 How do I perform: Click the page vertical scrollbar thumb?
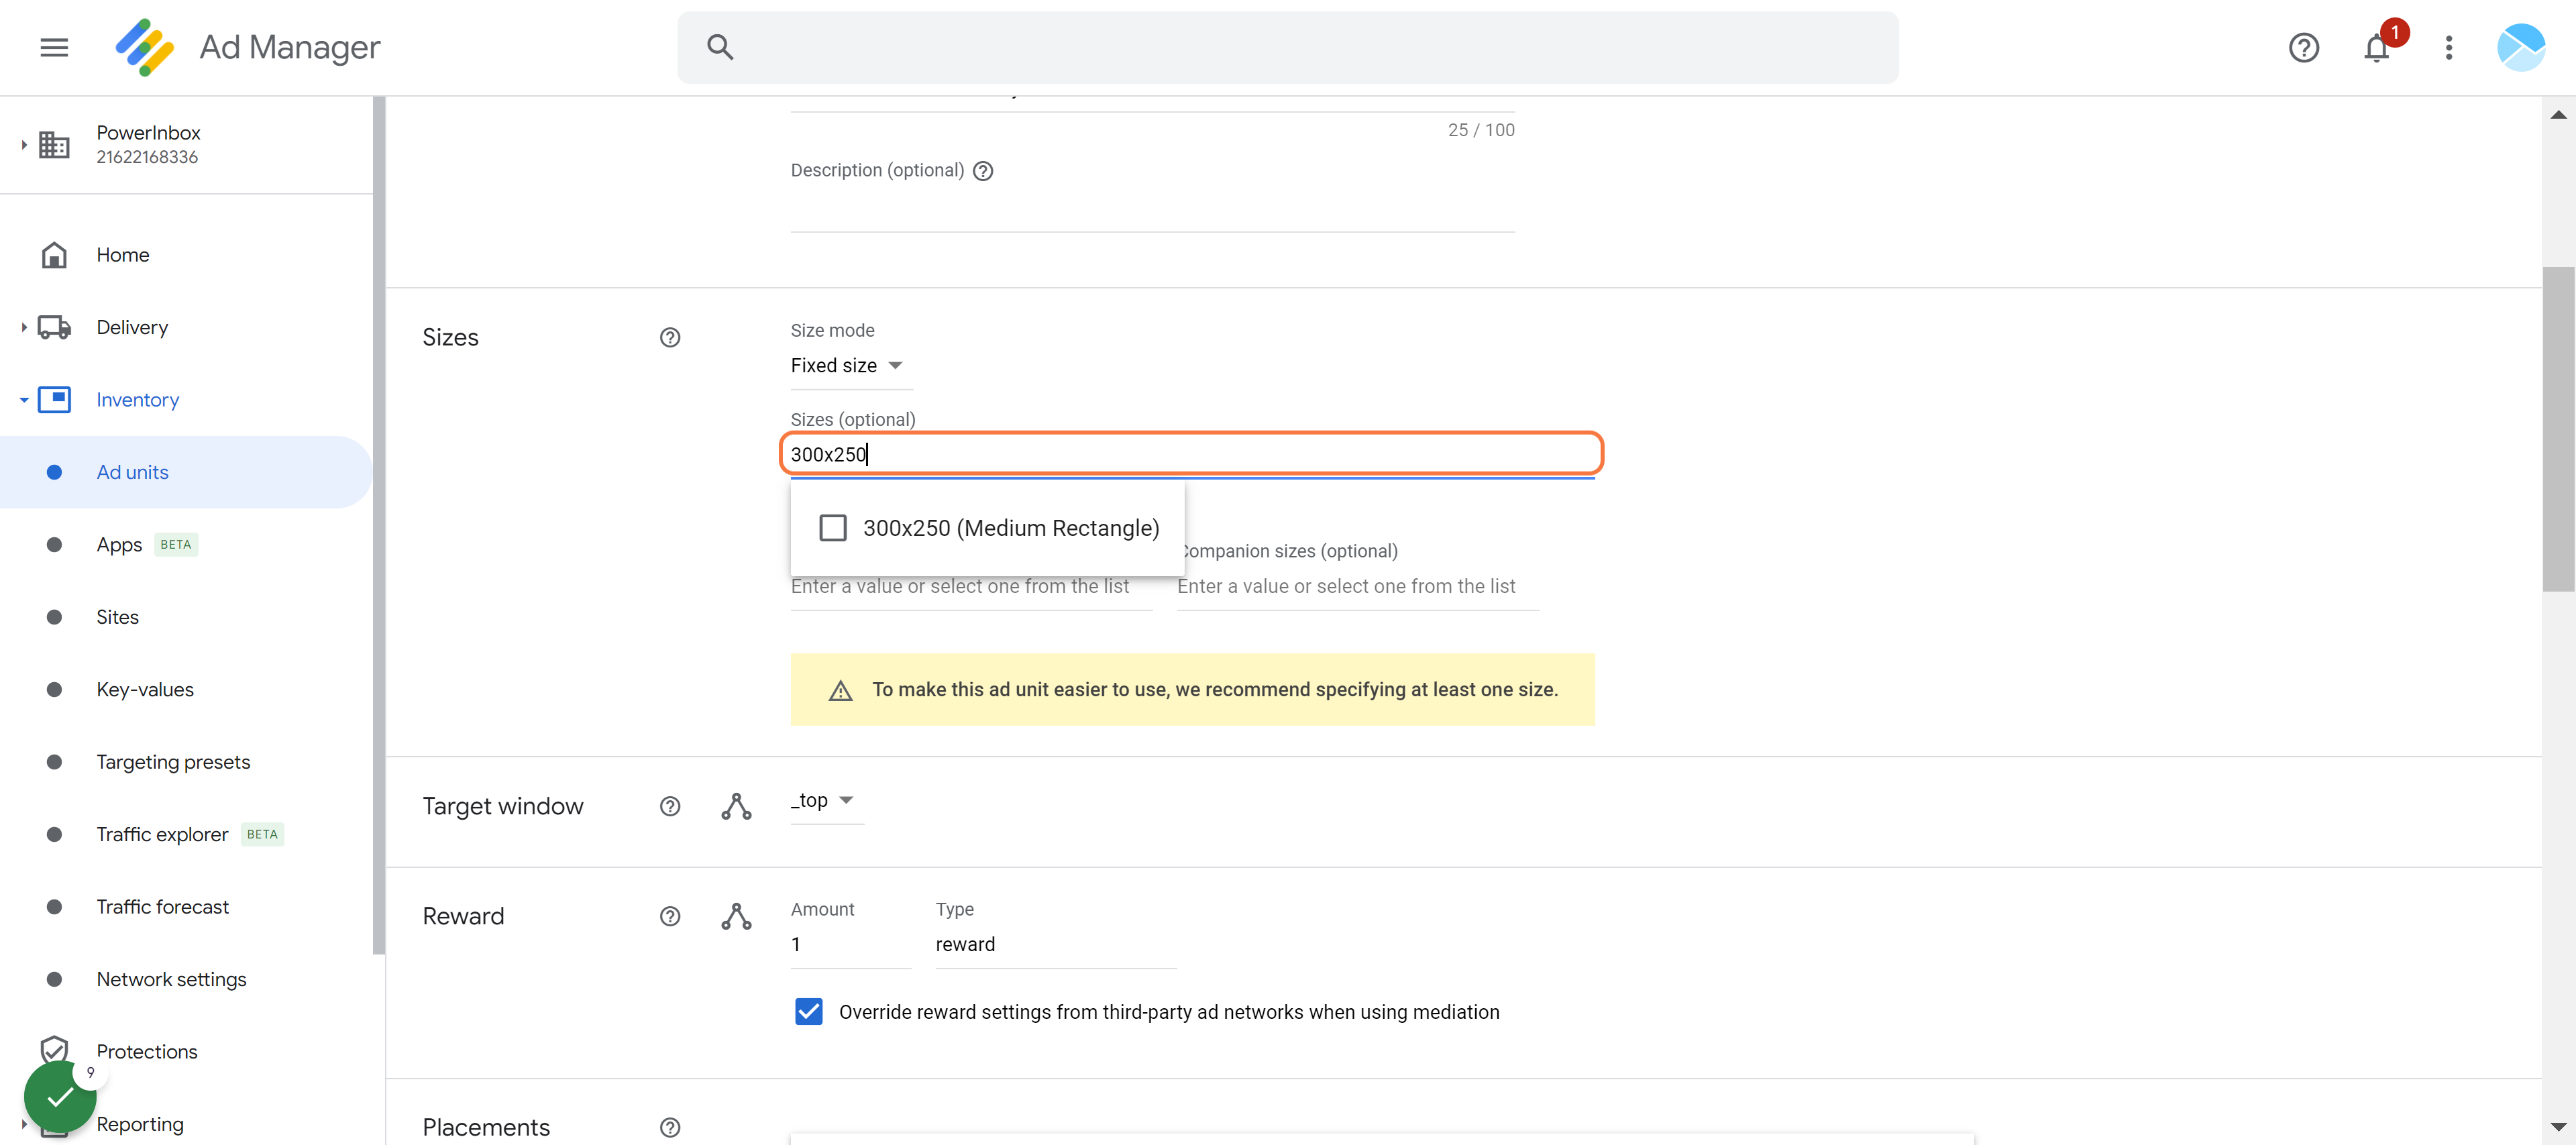pos(2558,428)
